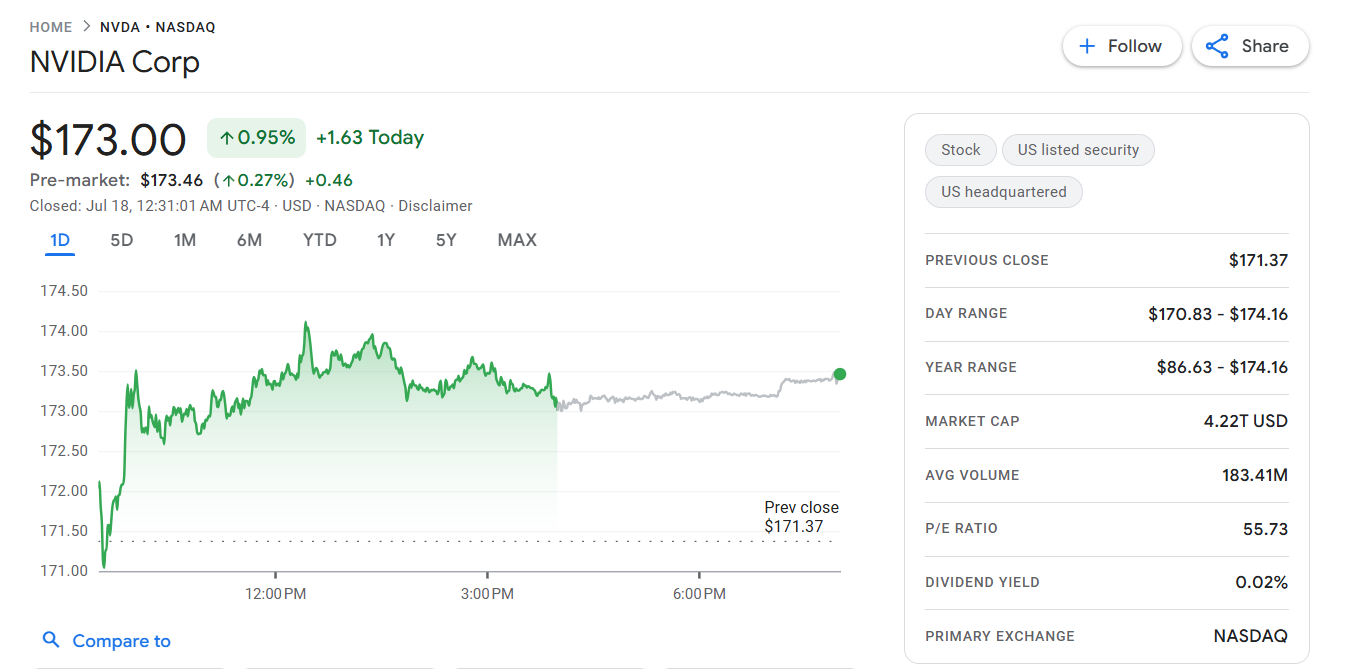Click PREVIOUS CLOSE label
This screenshot has height=669, width=1359.
tap(987, 260)
